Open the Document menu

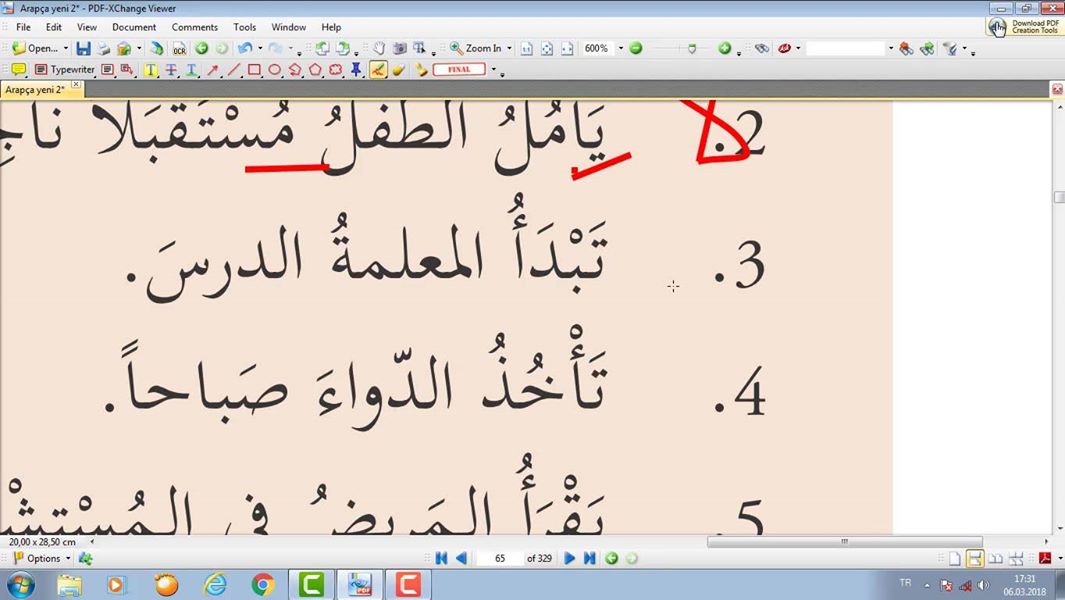pyautogui.click(x=134, y=27)
